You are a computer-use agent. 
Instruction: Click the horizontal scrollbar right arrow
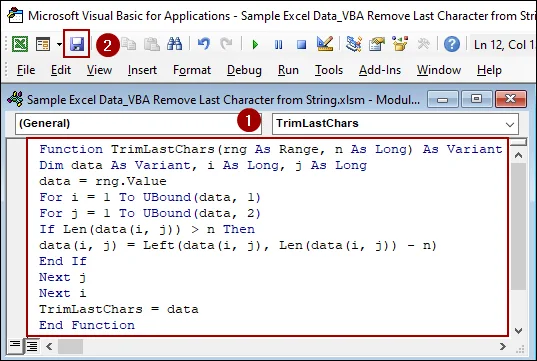502,346
